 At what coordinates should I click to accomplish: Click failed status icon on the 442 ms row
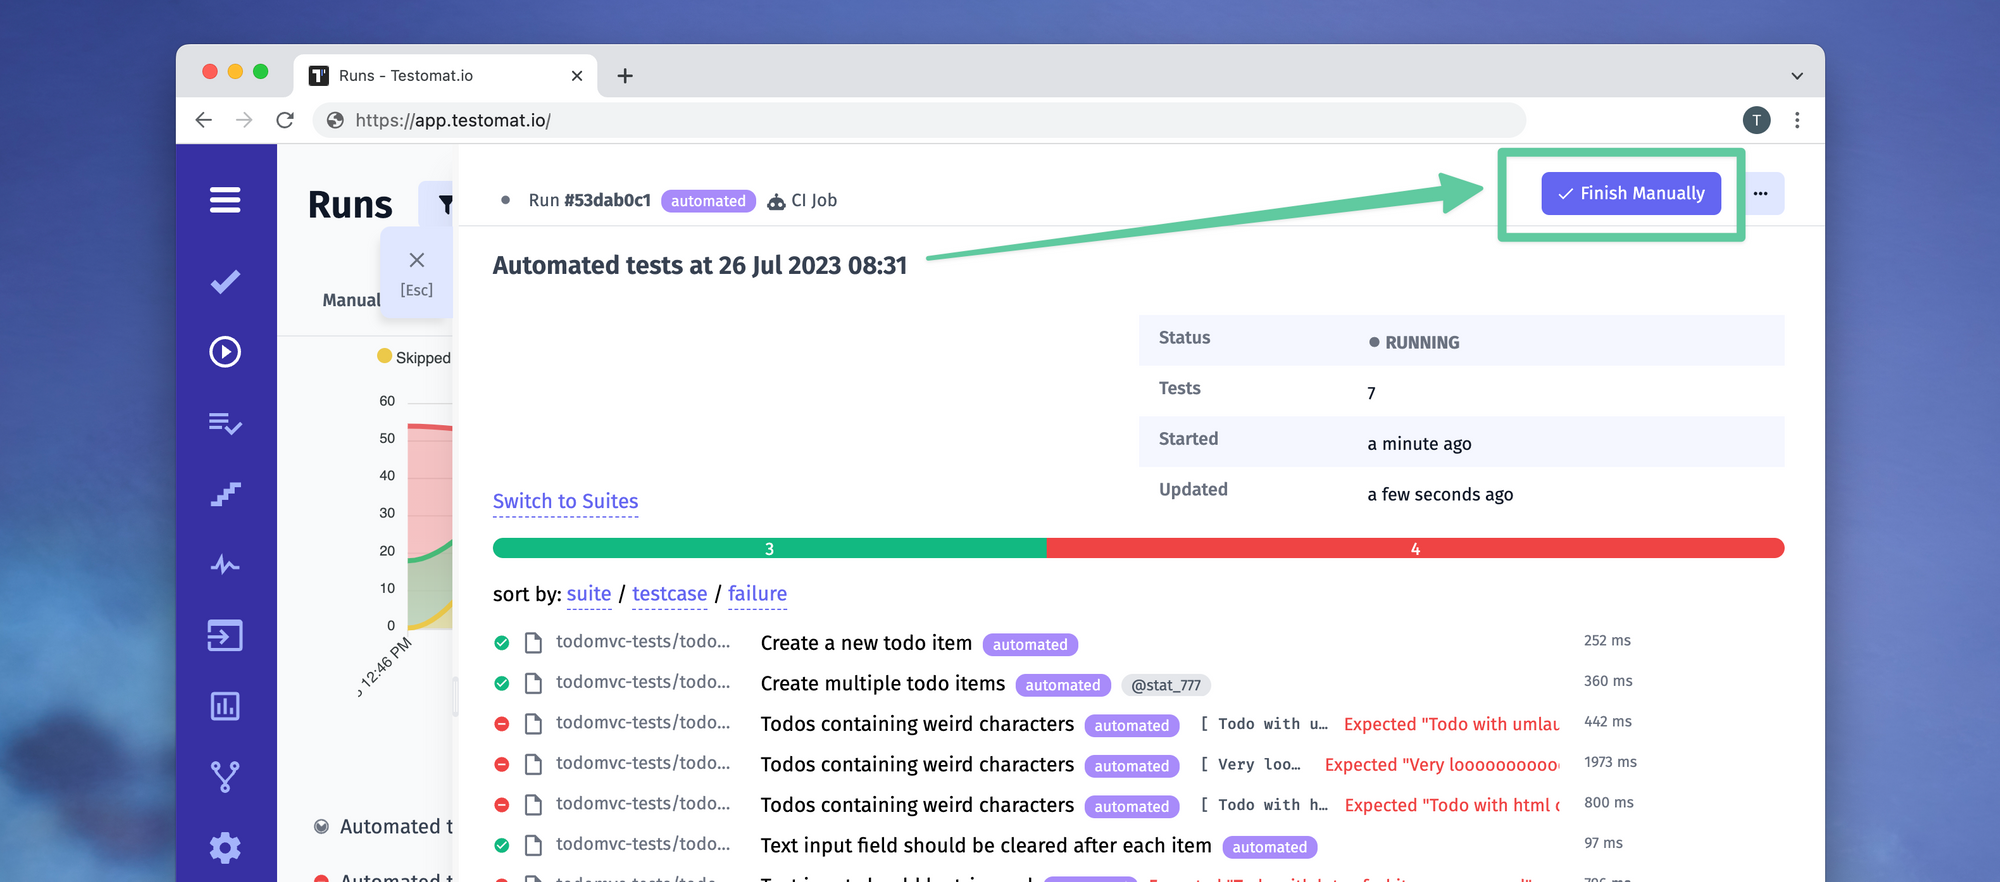[x=502, y=724]
